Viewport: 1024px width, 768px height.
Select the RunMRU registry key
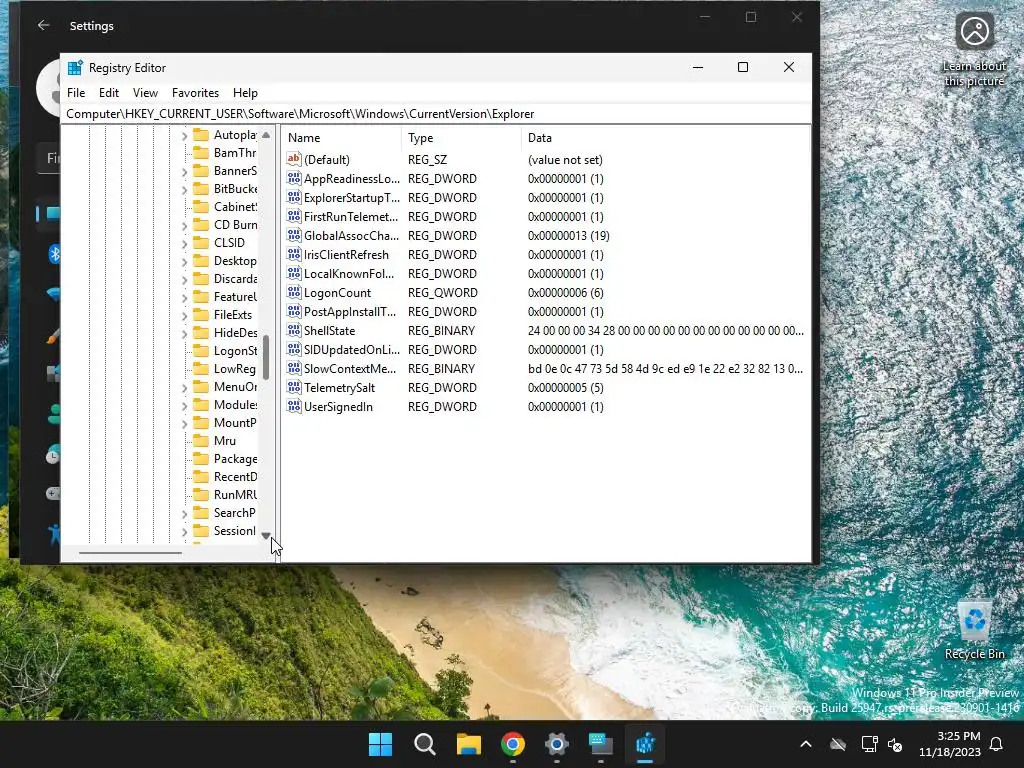click(235, 494)
